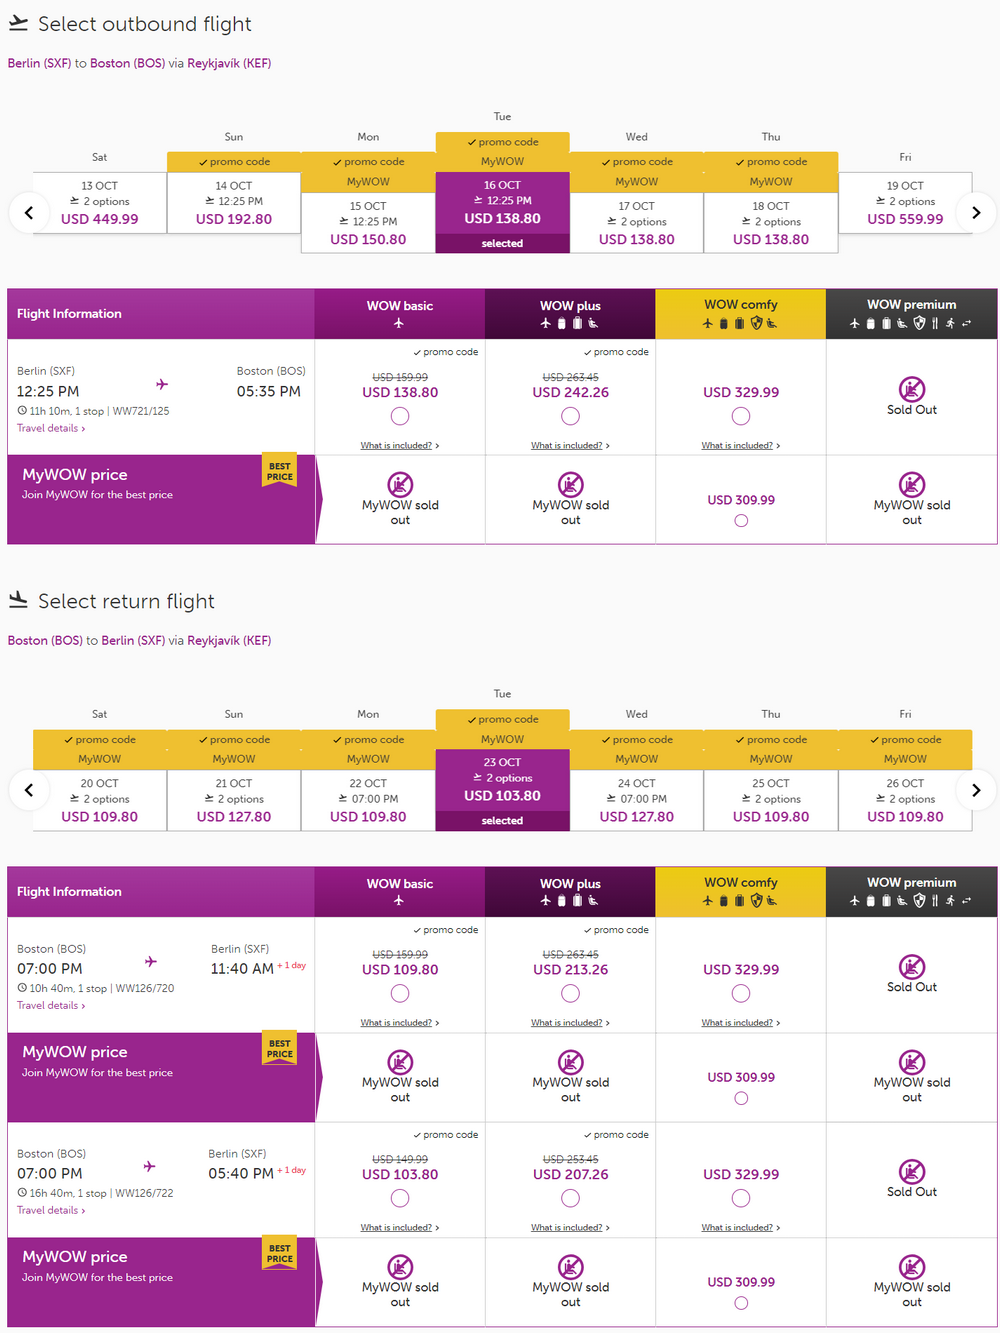Click previous dates arrow in outbound calendar
The image size is (1000, 1333).
29,212
